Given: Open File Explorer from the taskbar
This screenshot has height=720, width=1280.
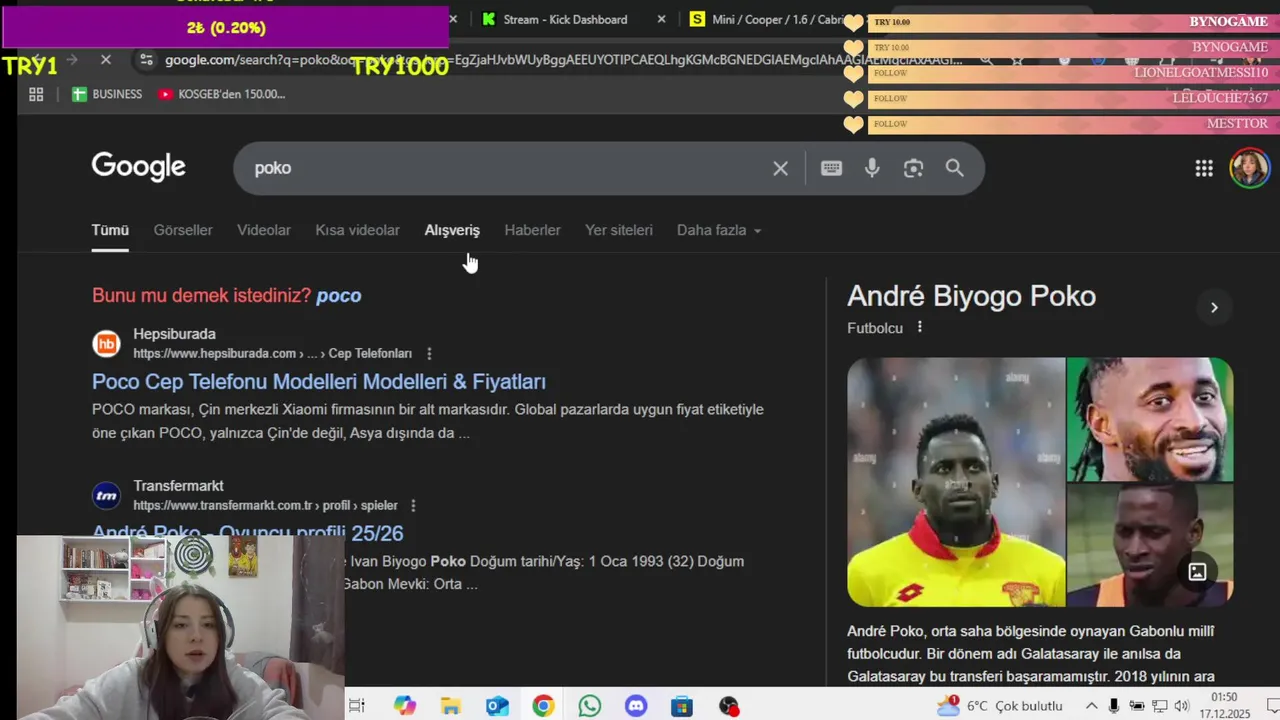Looking at the screenshot, I should pos(451,706).
